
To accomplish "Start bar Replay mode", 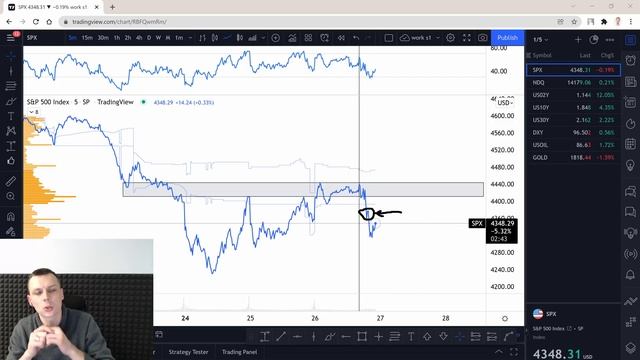I will (341, 38).
